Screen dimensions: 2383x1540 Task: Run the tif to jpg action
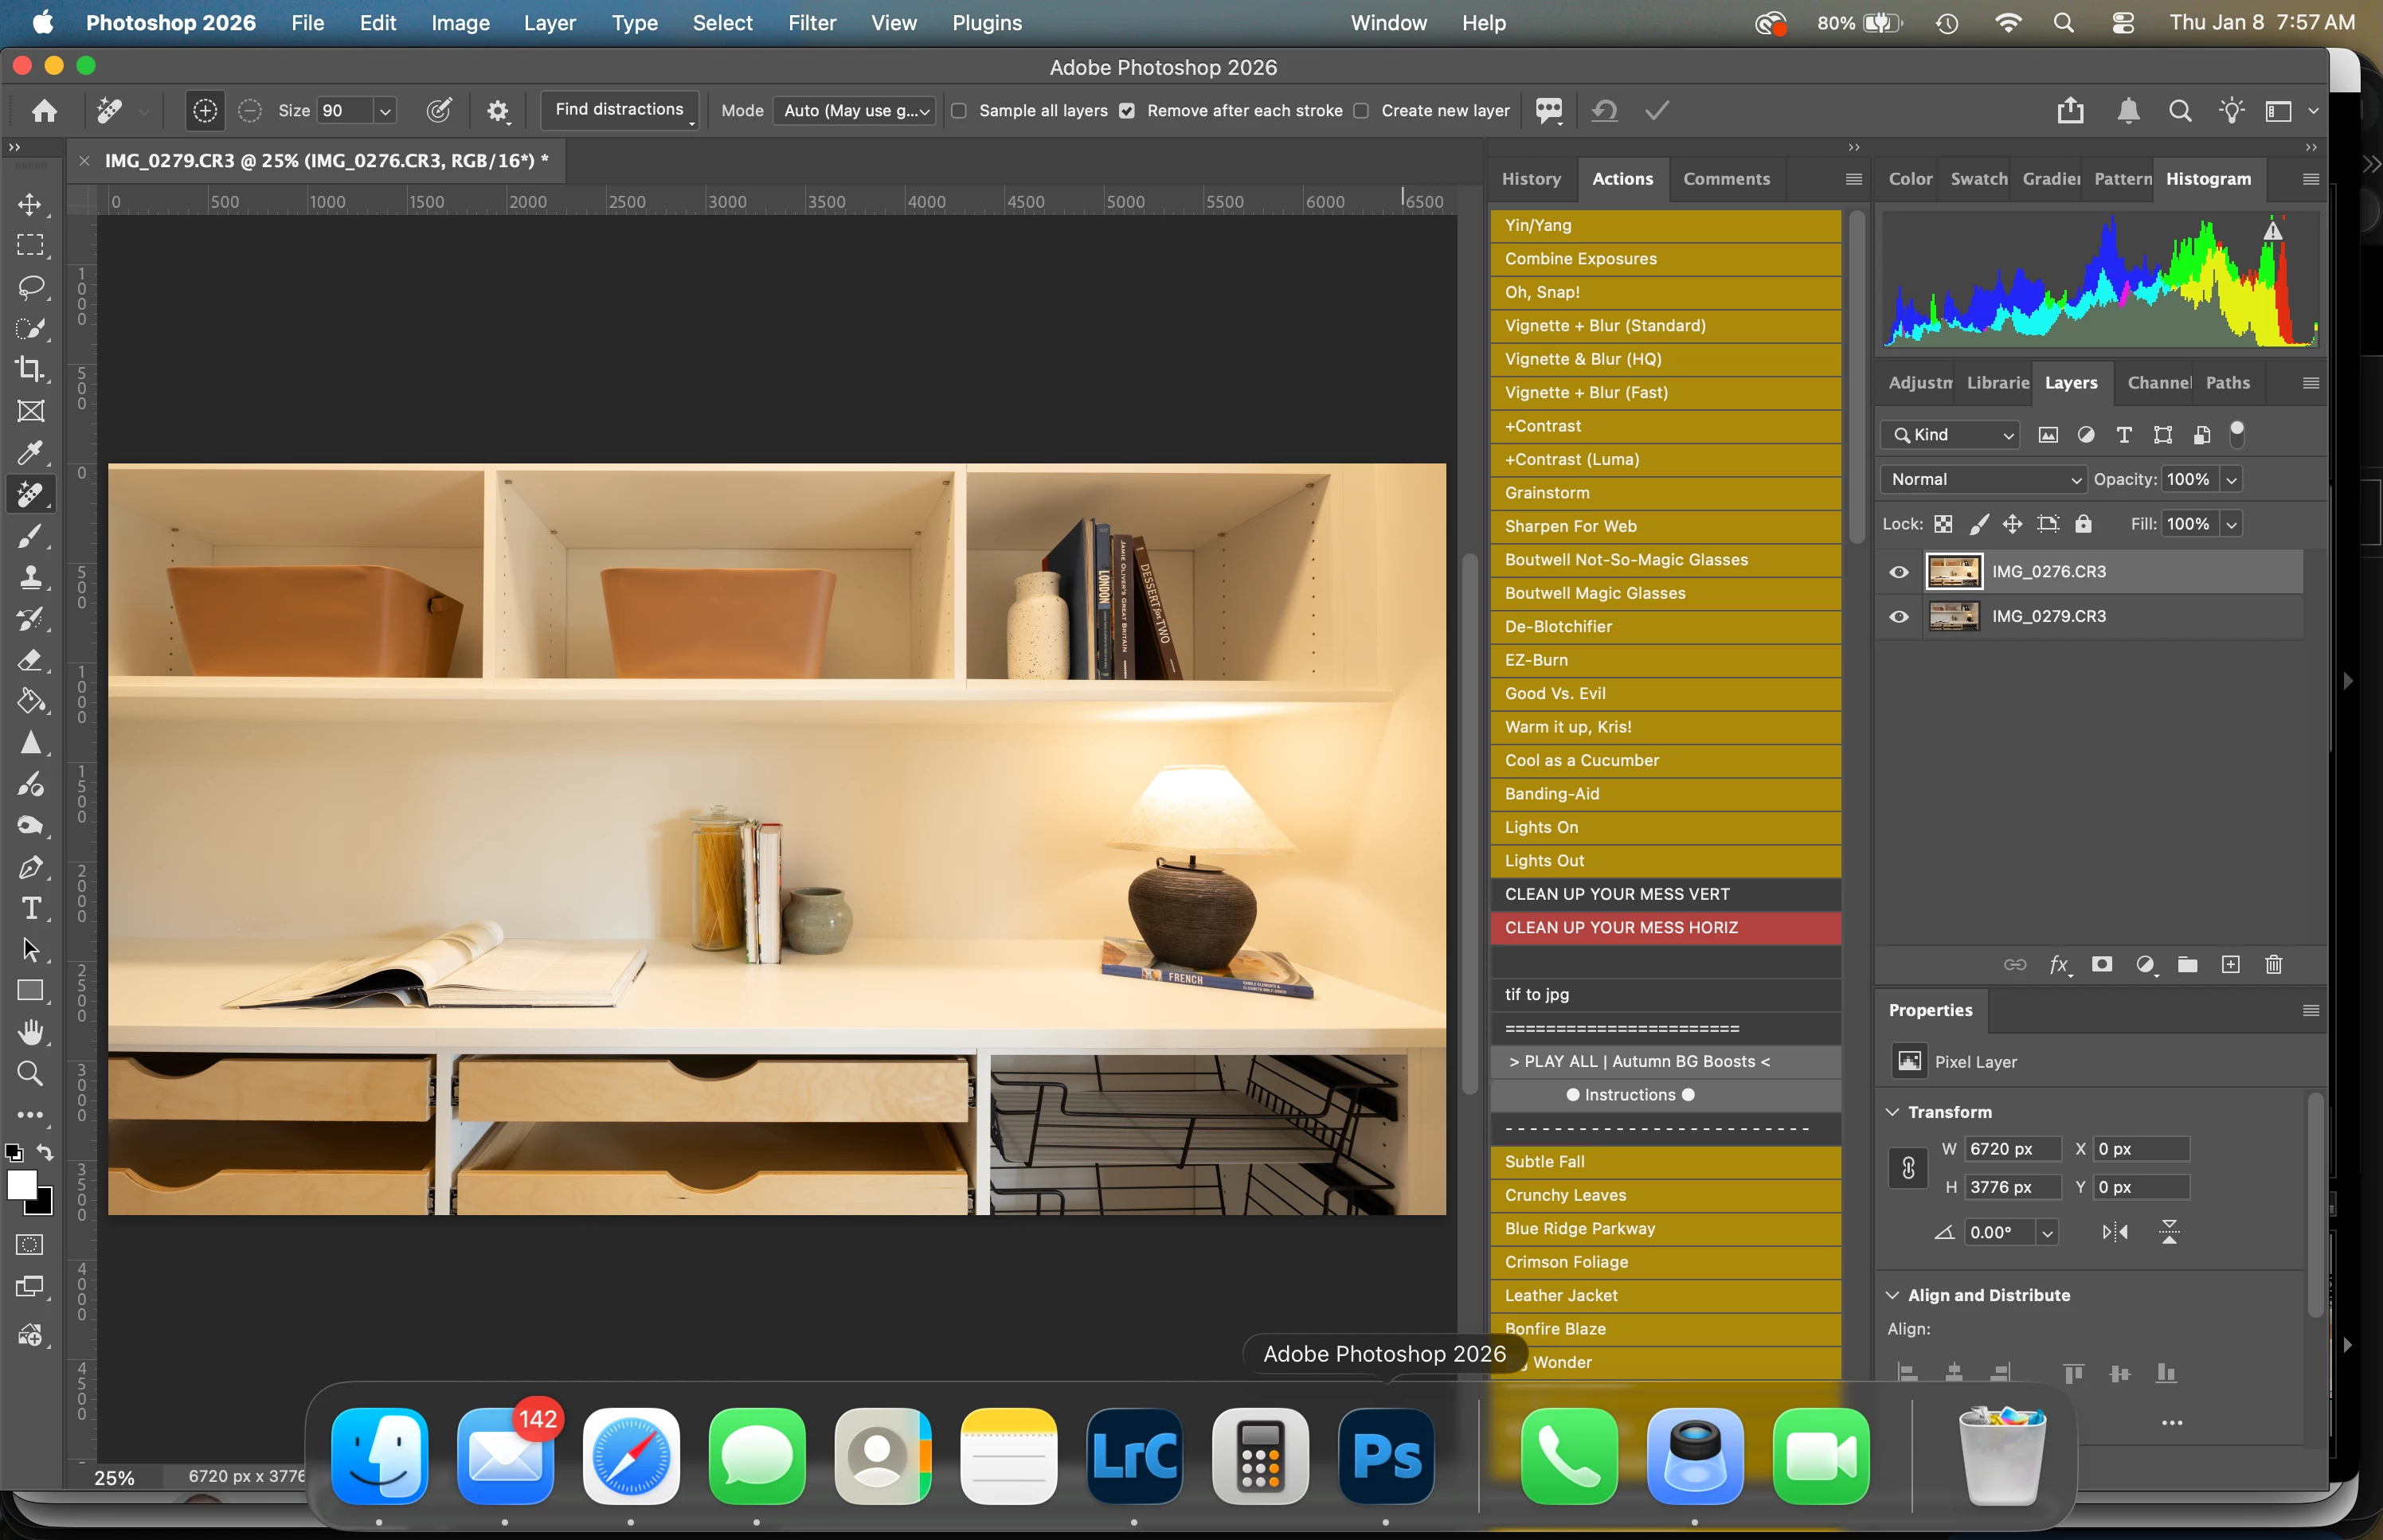coord(1665,994)
